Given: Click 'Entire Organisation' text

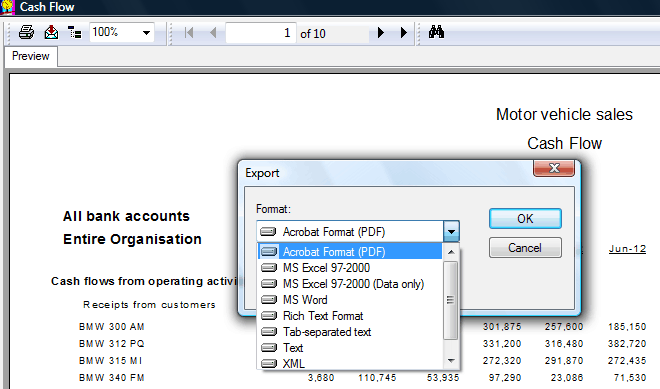Looking at the screenshot, I should click(132, 239).
